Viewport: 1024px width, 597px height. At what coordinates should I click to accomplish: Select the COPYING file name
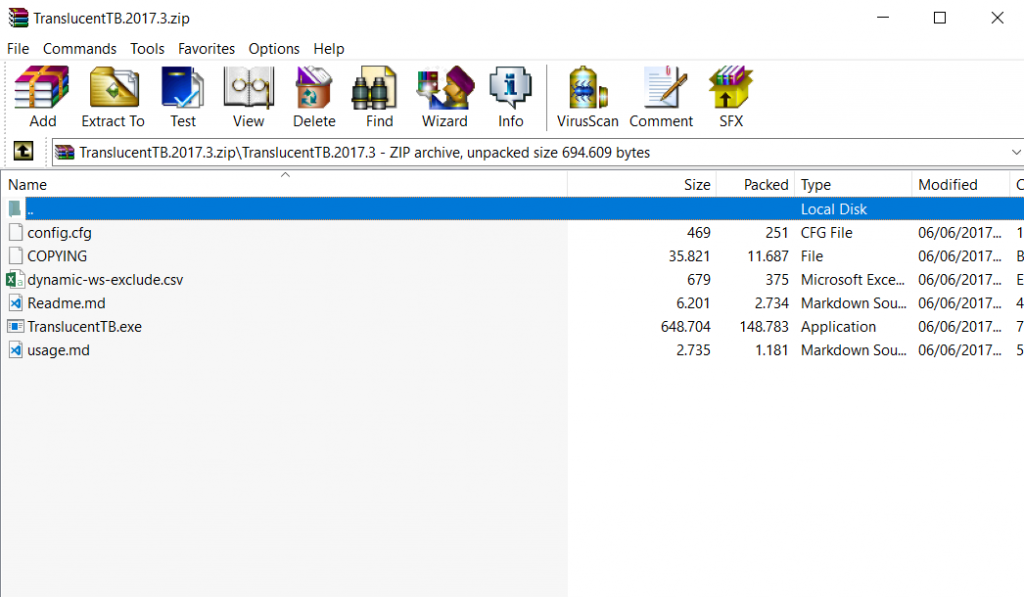(57, 256)
